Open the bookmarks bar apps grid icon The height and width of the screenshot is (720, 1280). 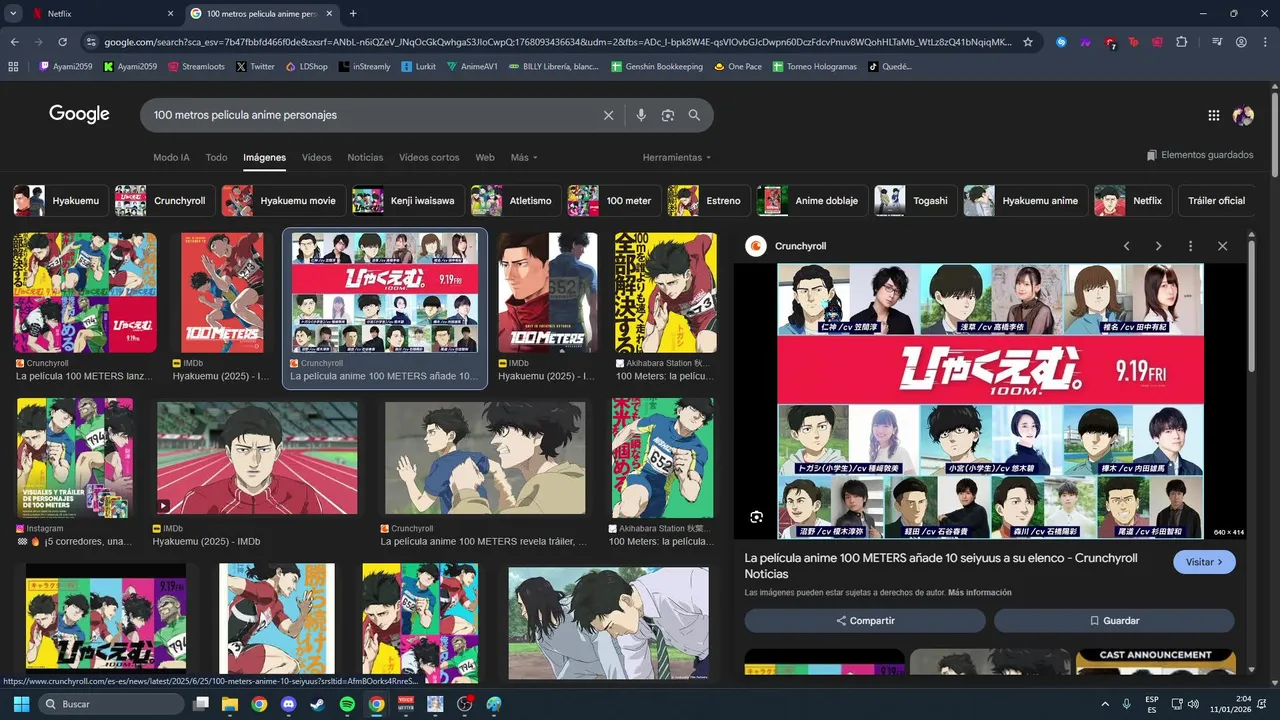click(x=13, y=66)
